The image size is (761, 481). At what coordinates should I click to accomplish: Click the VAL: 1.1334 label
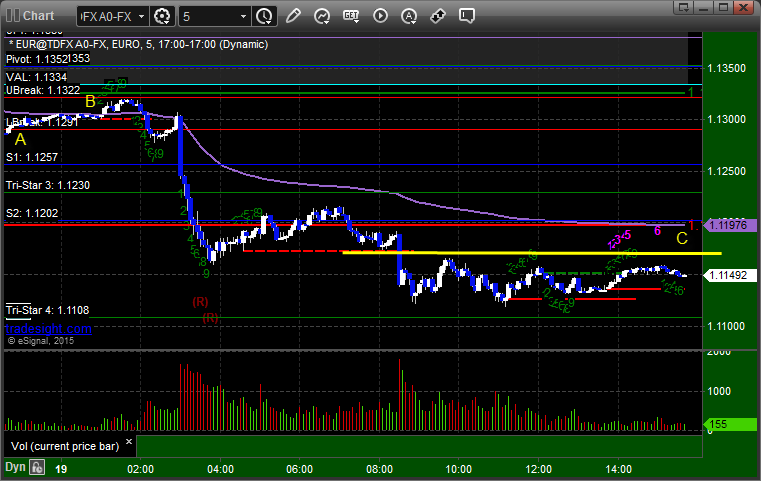click(x=36, y=77)
